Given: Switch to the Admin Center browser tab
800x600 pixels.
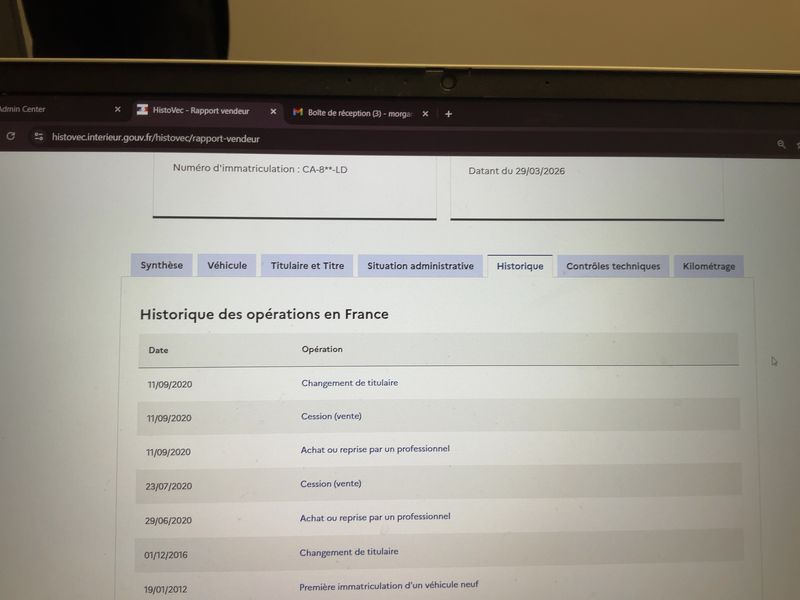Looking at the screenshot, I should tap(59, 109).
